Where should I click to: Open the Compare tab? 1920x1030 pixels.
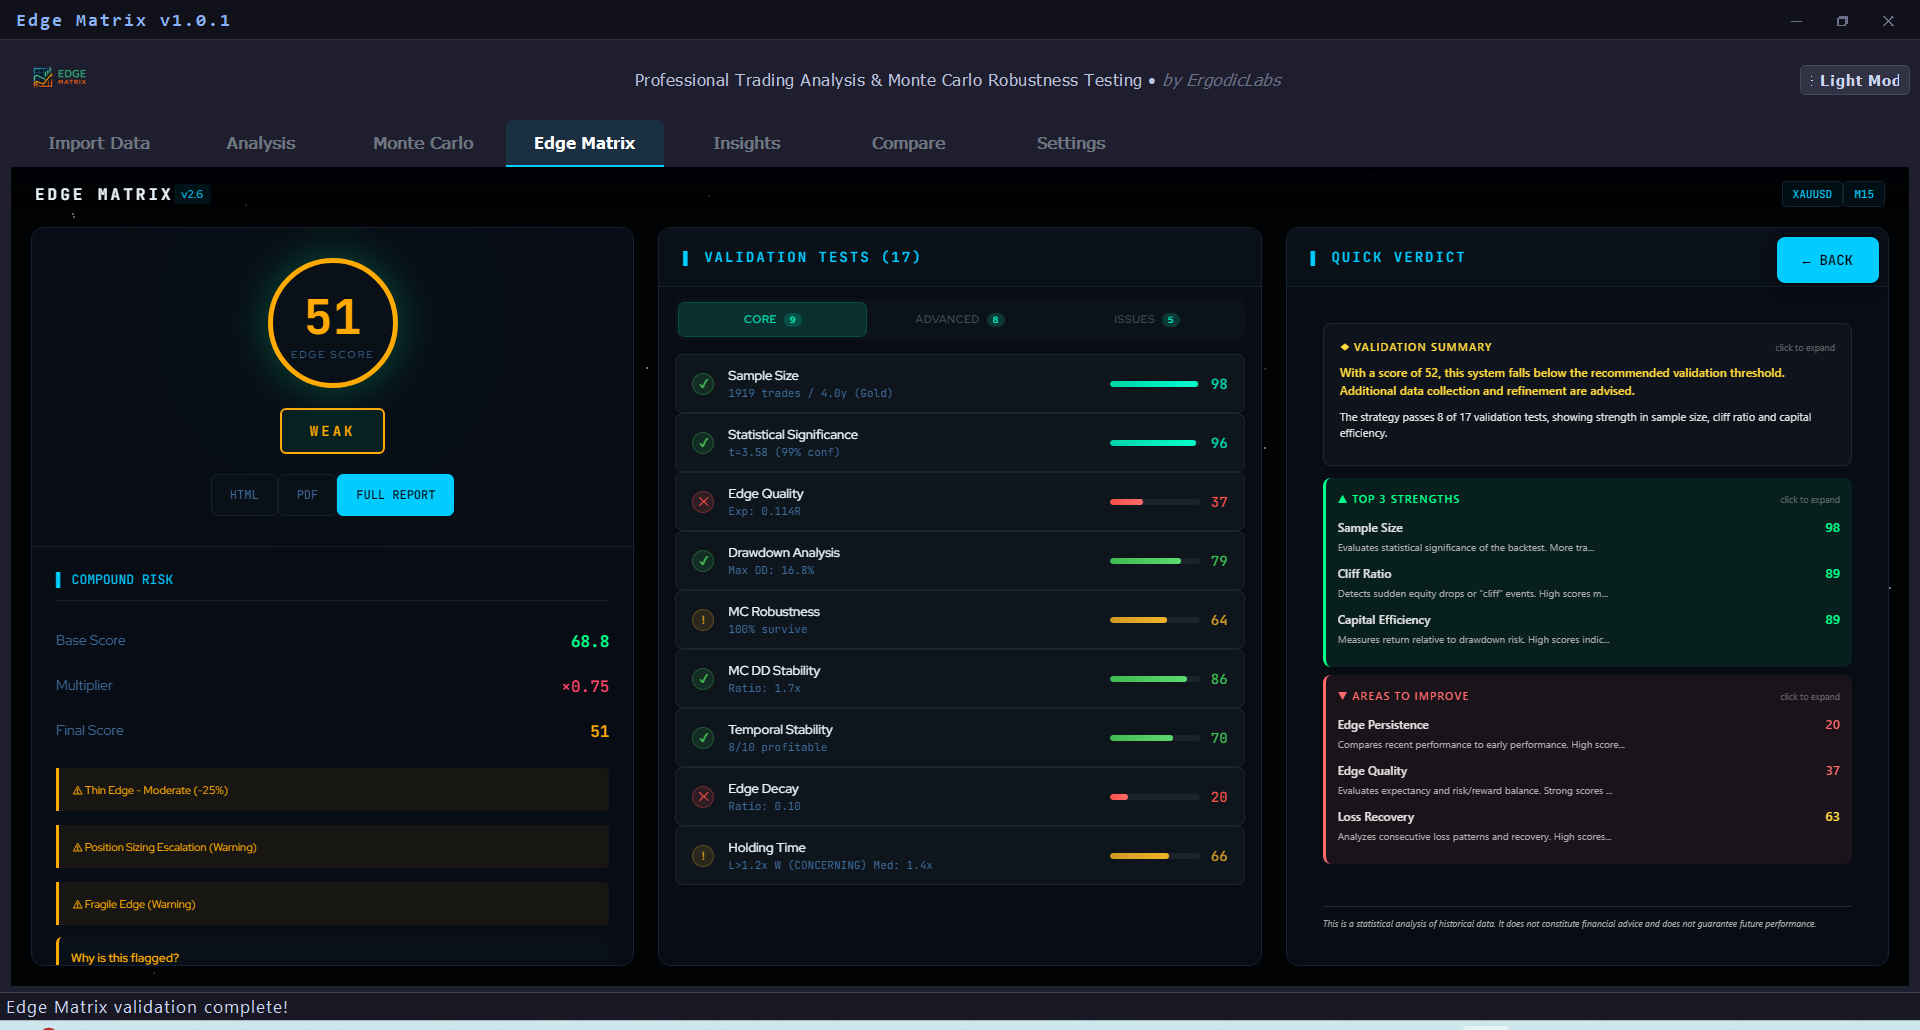click(x=908, y=143)
